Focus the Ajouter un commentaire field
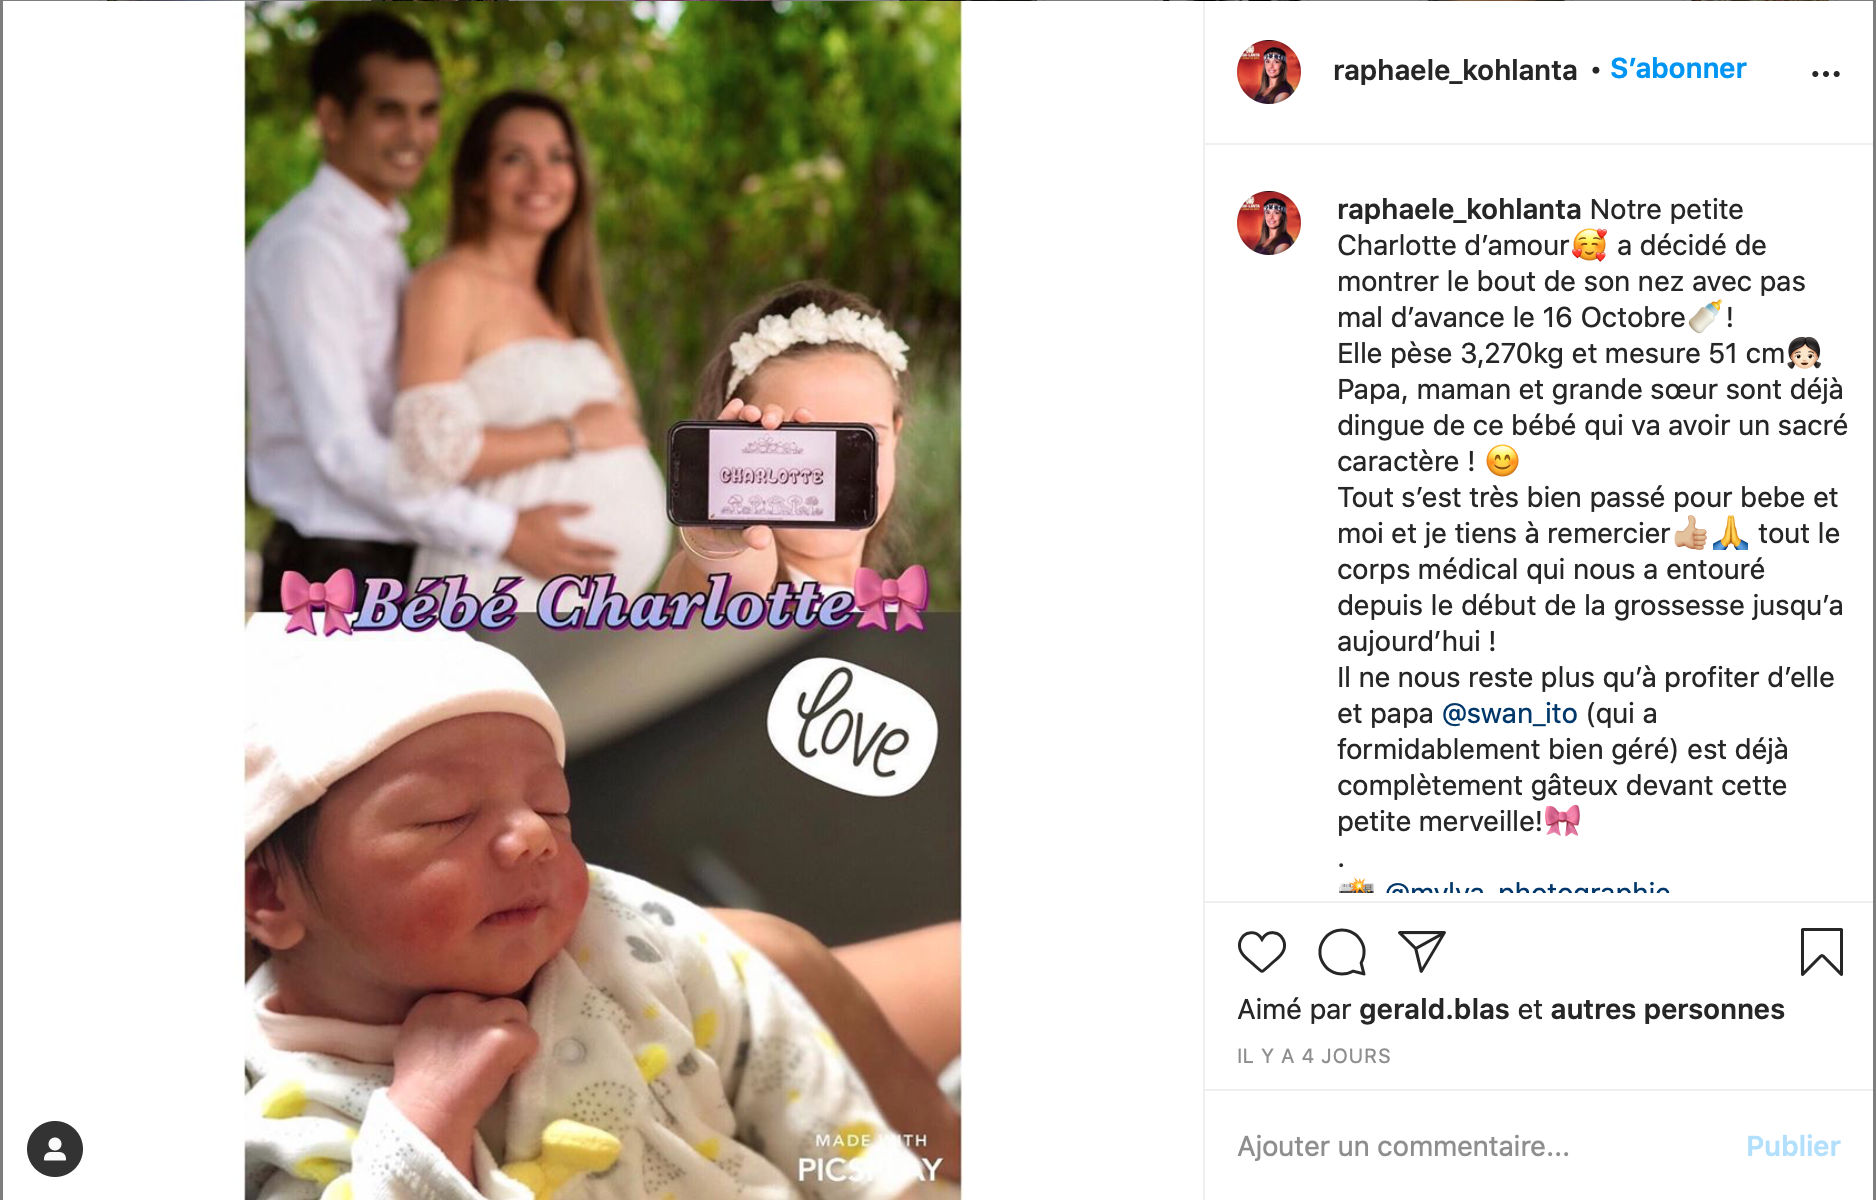Viewport: 1876px width, 1200px height. (x=1480, y=1146)
